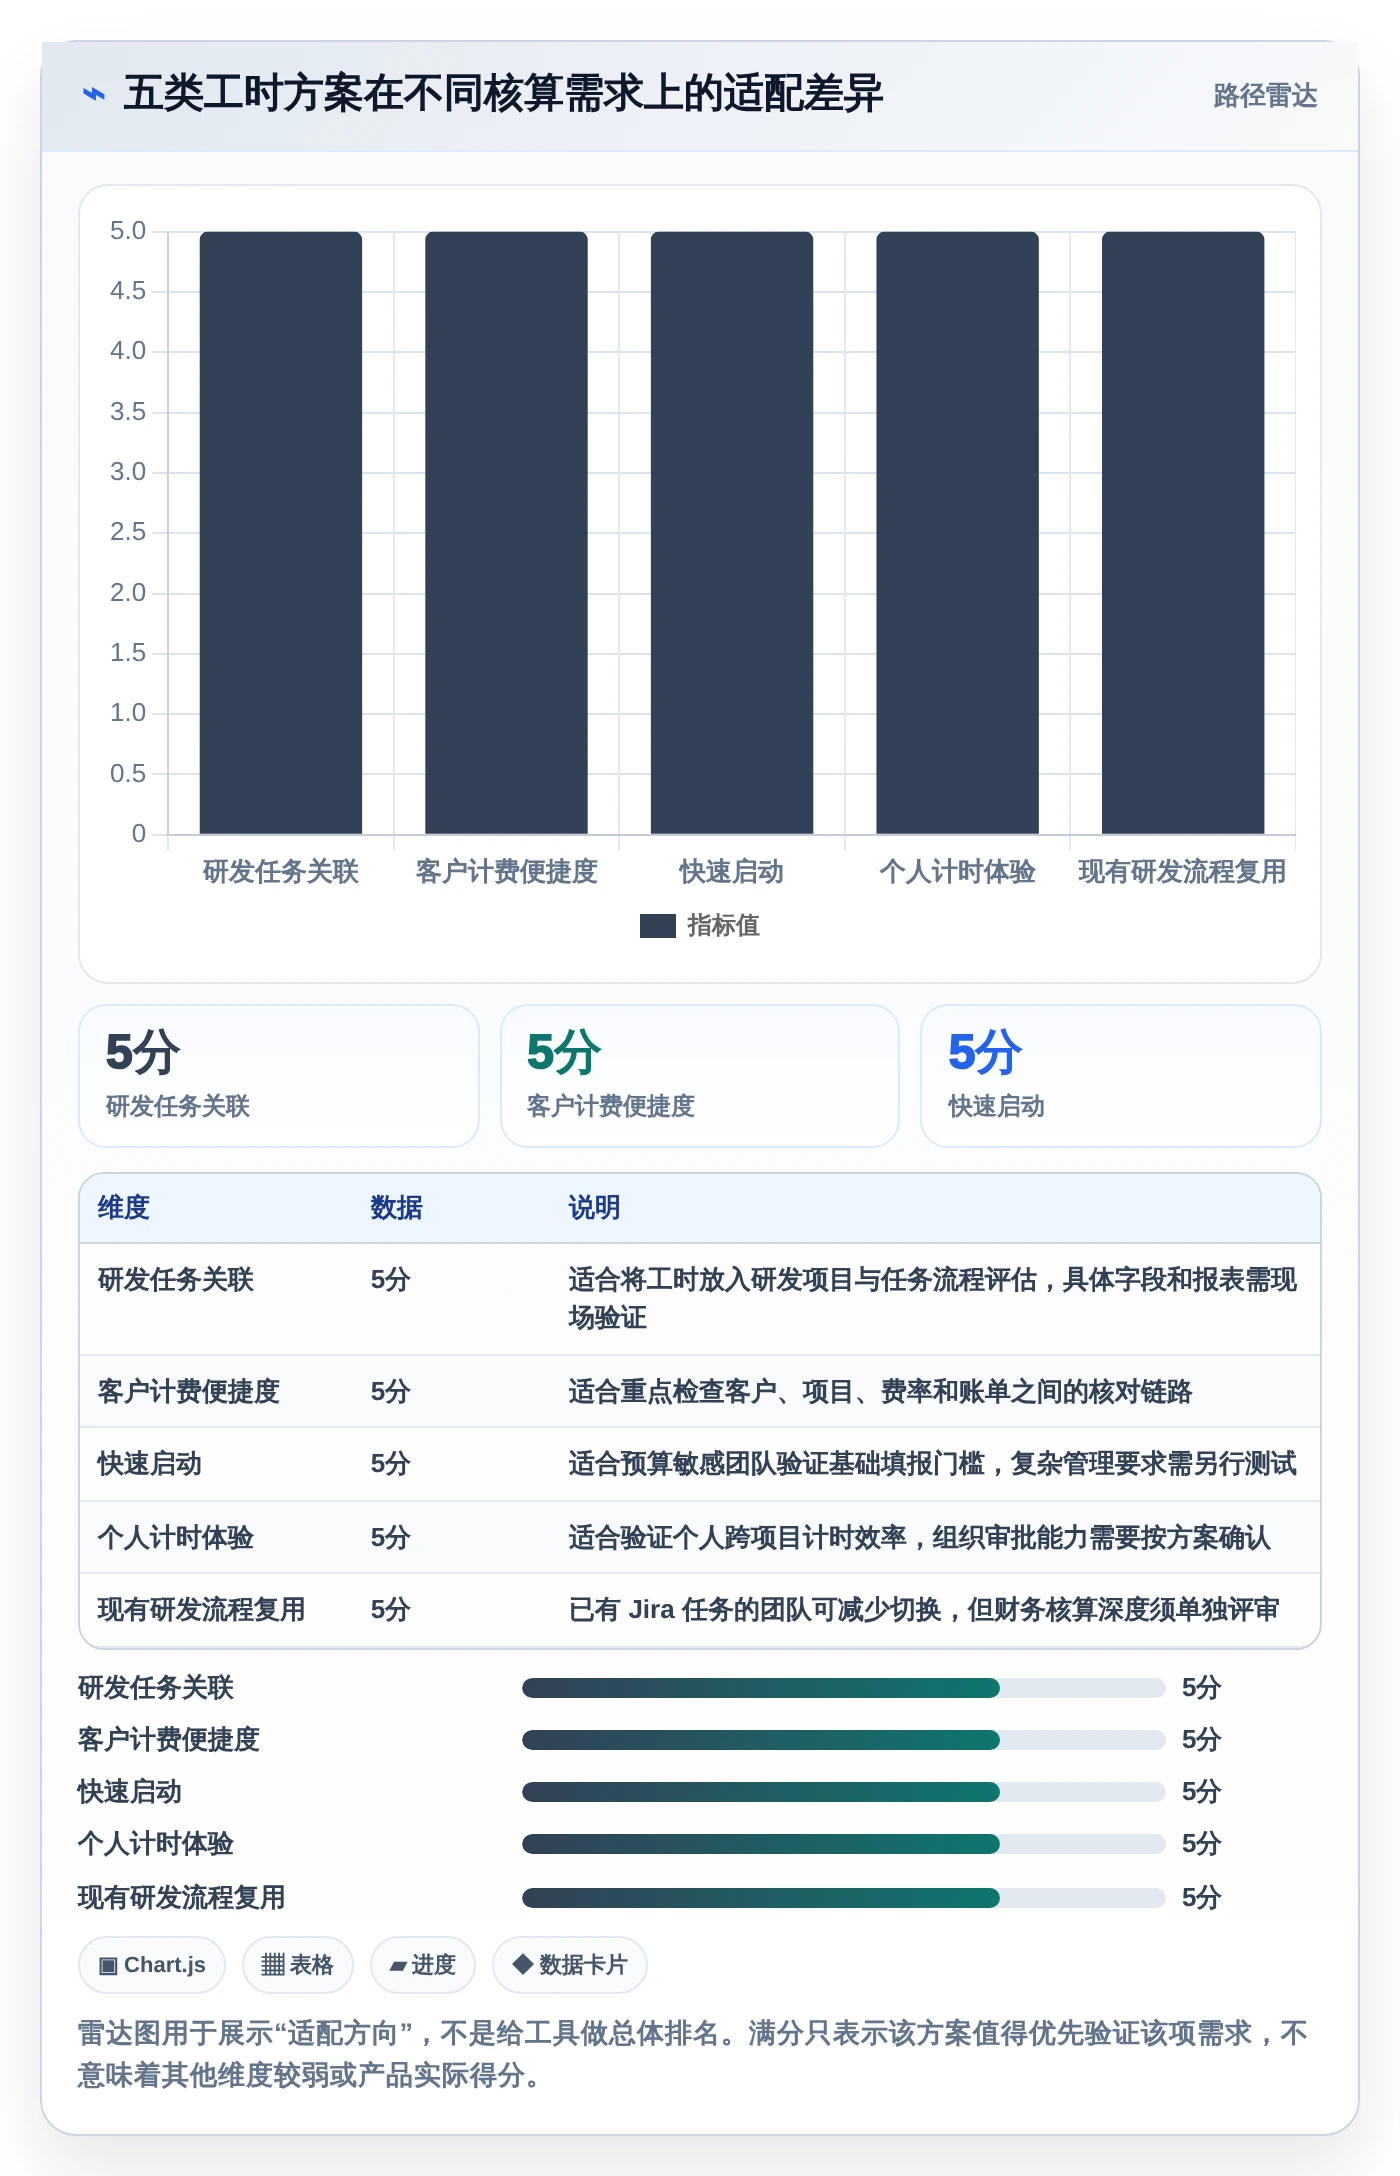Click the 进度 tag chip
The width and height of the screenshot is (1400, 2176).
[423, 1965]
